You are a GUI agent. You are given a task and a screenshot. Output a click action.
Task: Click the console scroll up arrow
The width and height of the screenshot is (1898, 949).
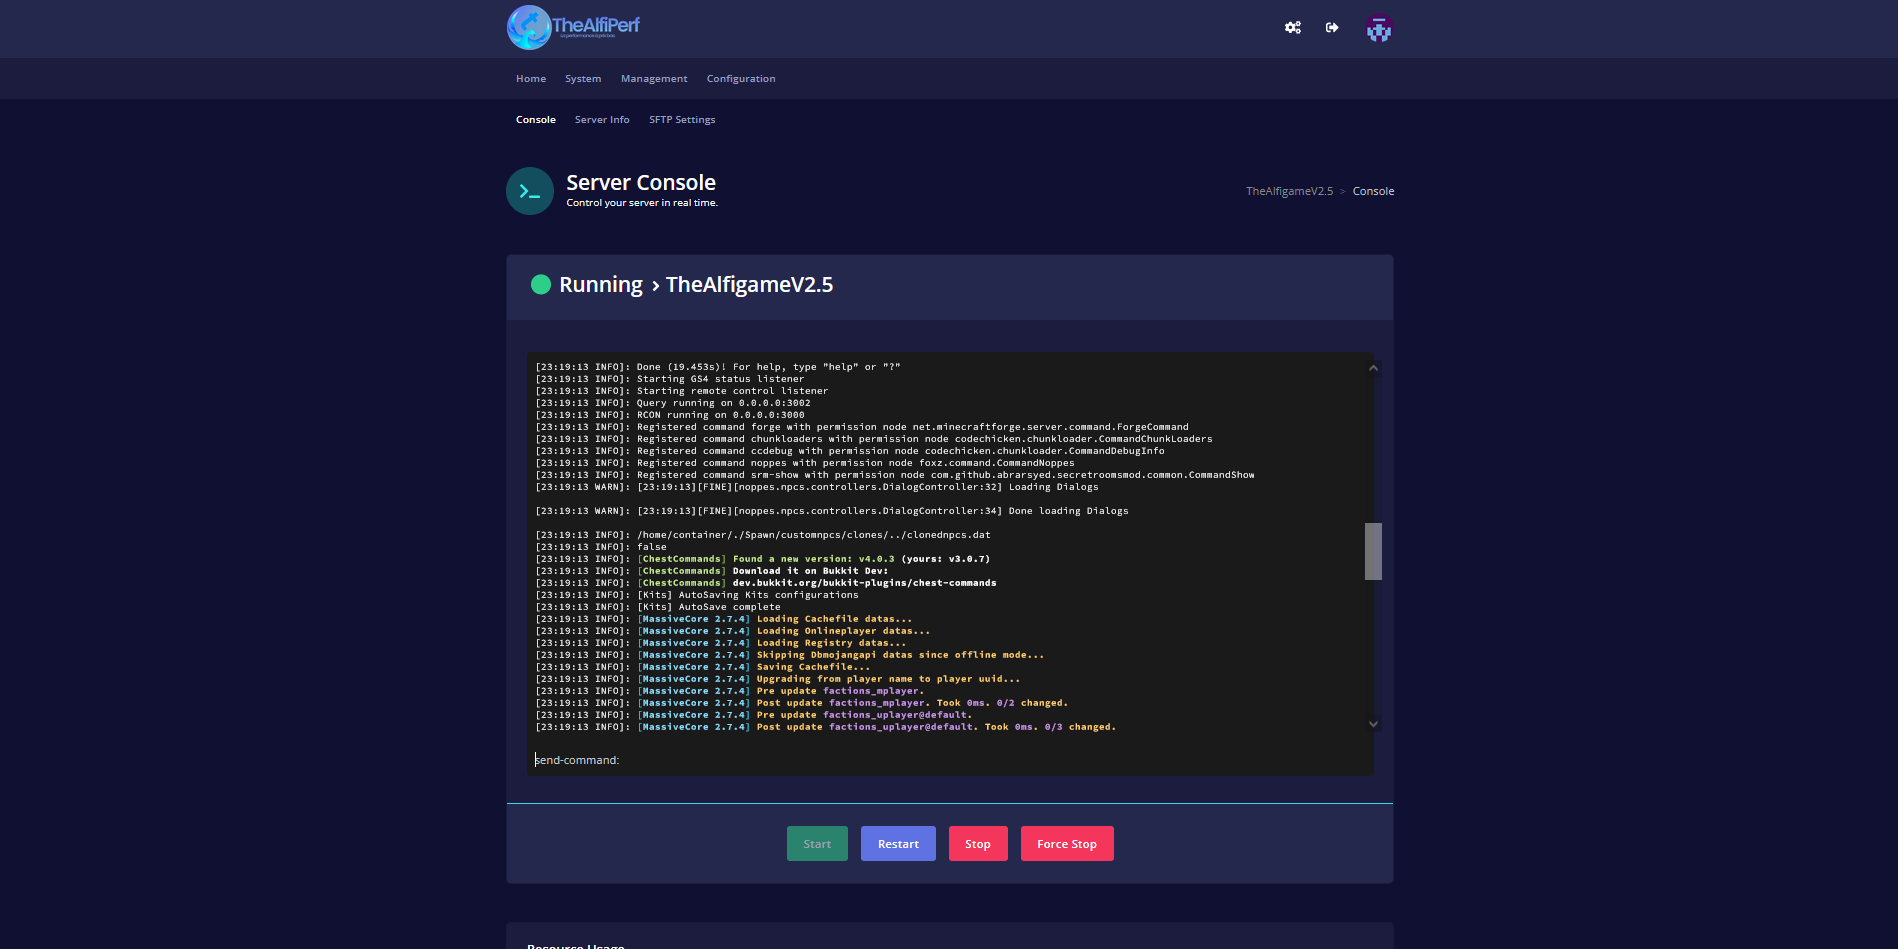point(1373,368)
